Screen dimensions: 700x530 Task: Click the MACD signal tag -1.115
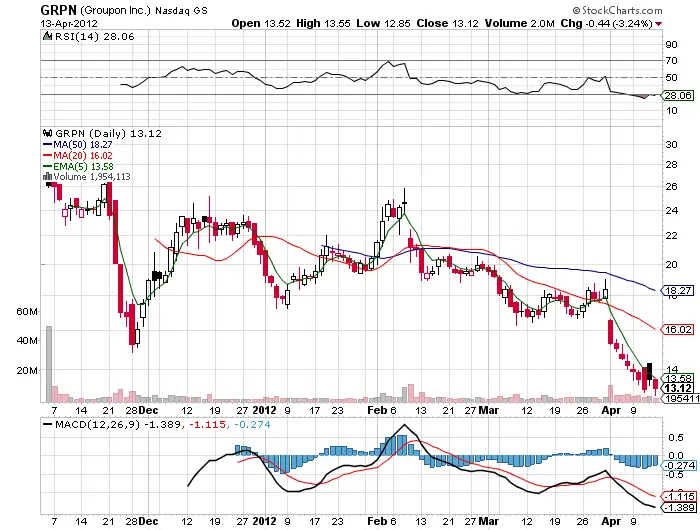(x=679, y=497)
